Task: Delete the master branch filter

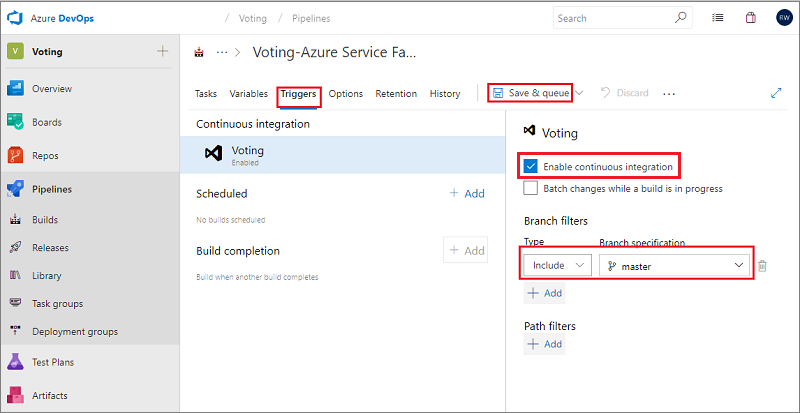Action: click(x=762, y=266)
